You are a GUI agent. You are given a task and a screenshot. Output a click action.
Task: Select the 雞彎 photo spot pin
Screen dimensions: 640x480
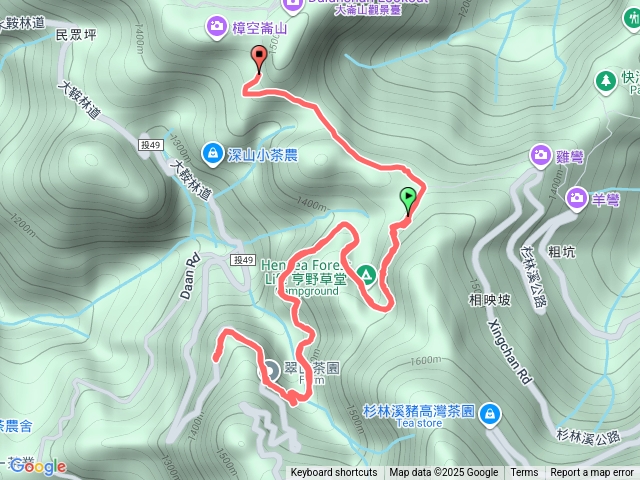540,157
